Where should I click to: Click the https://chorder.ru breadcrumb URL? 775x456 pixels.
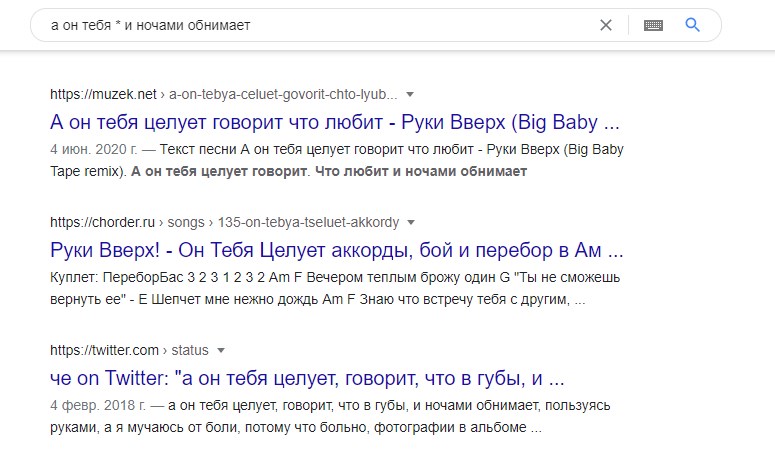[224, 222]
